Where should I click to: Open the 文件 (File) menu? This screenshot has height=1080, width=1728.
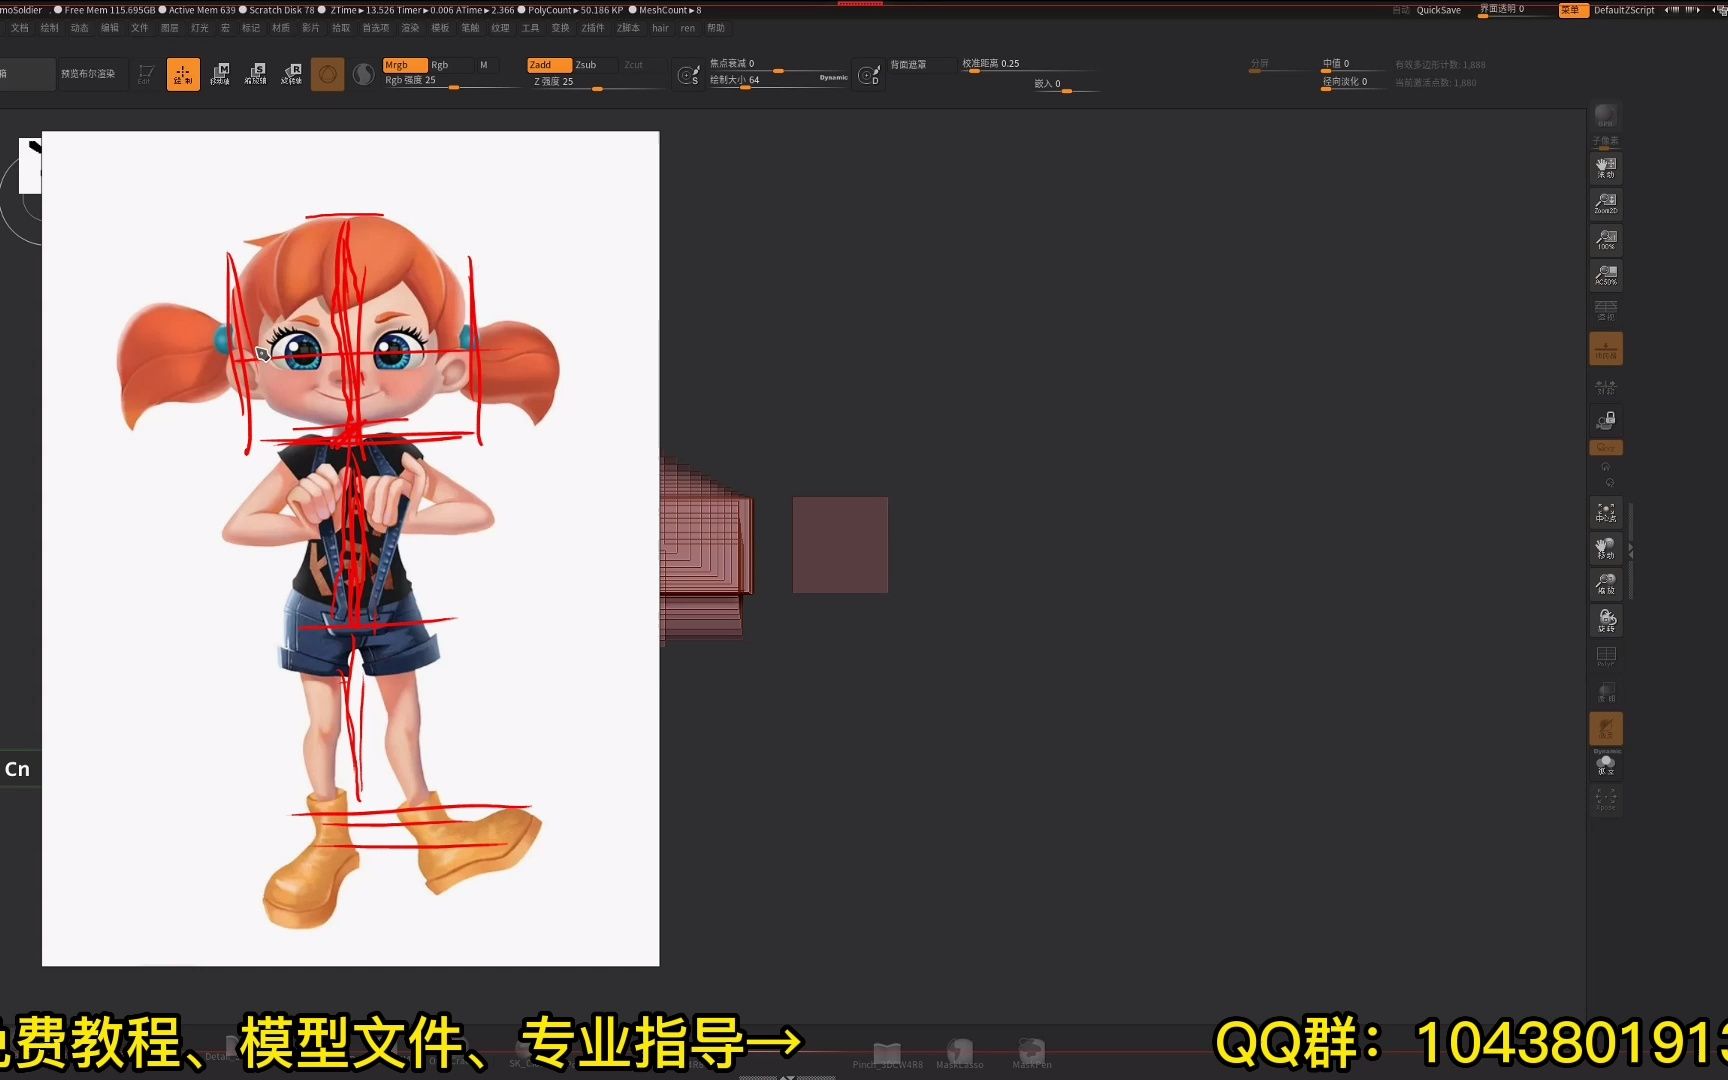coord(140,28)
